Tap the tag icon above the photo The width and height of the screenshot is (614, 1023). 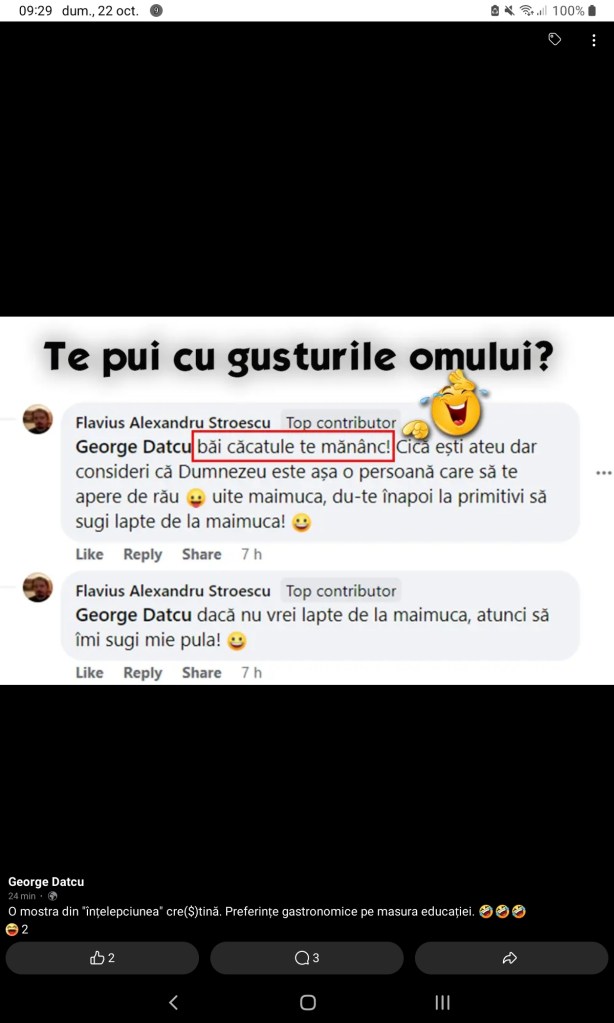pyautogui.click(x=555, y=40)
